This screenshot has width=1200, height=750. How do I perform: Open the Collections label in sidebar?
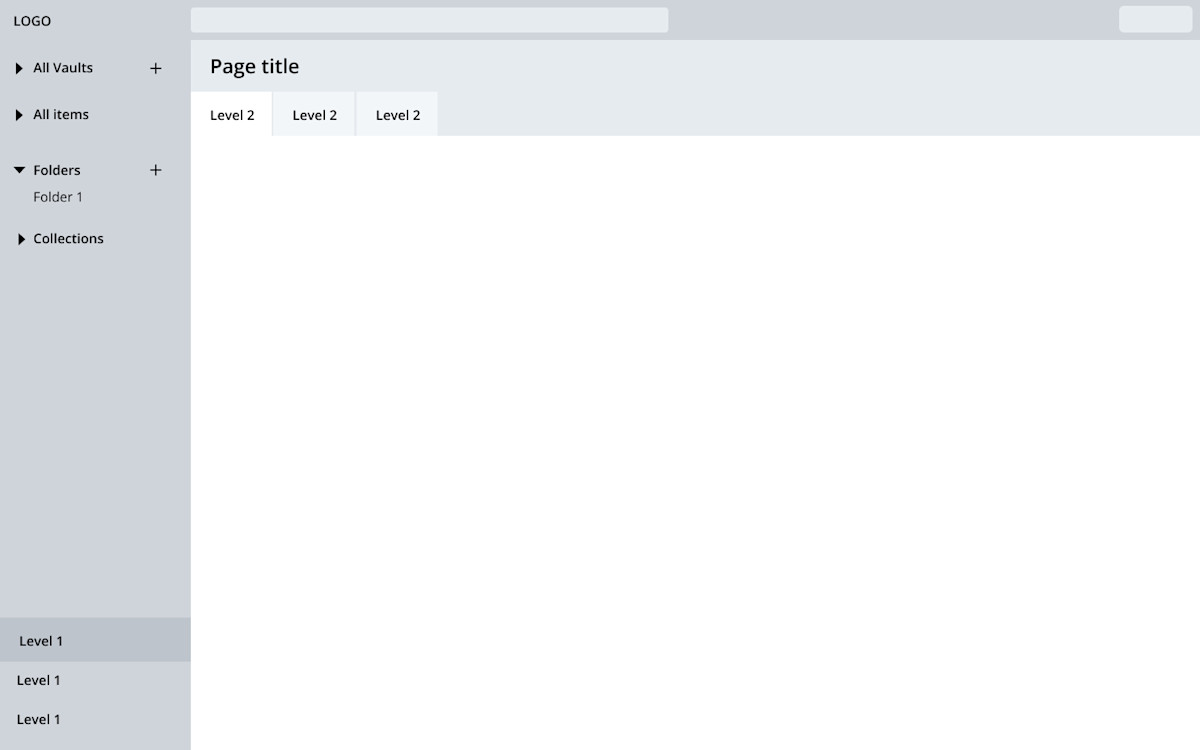[68, 239]
